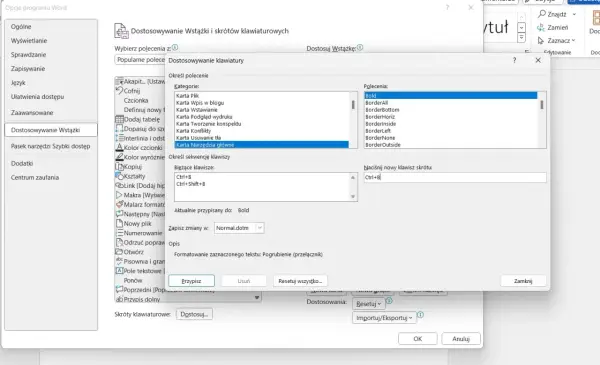Switch to the Zaawansowane options tab

click(51, 113)
